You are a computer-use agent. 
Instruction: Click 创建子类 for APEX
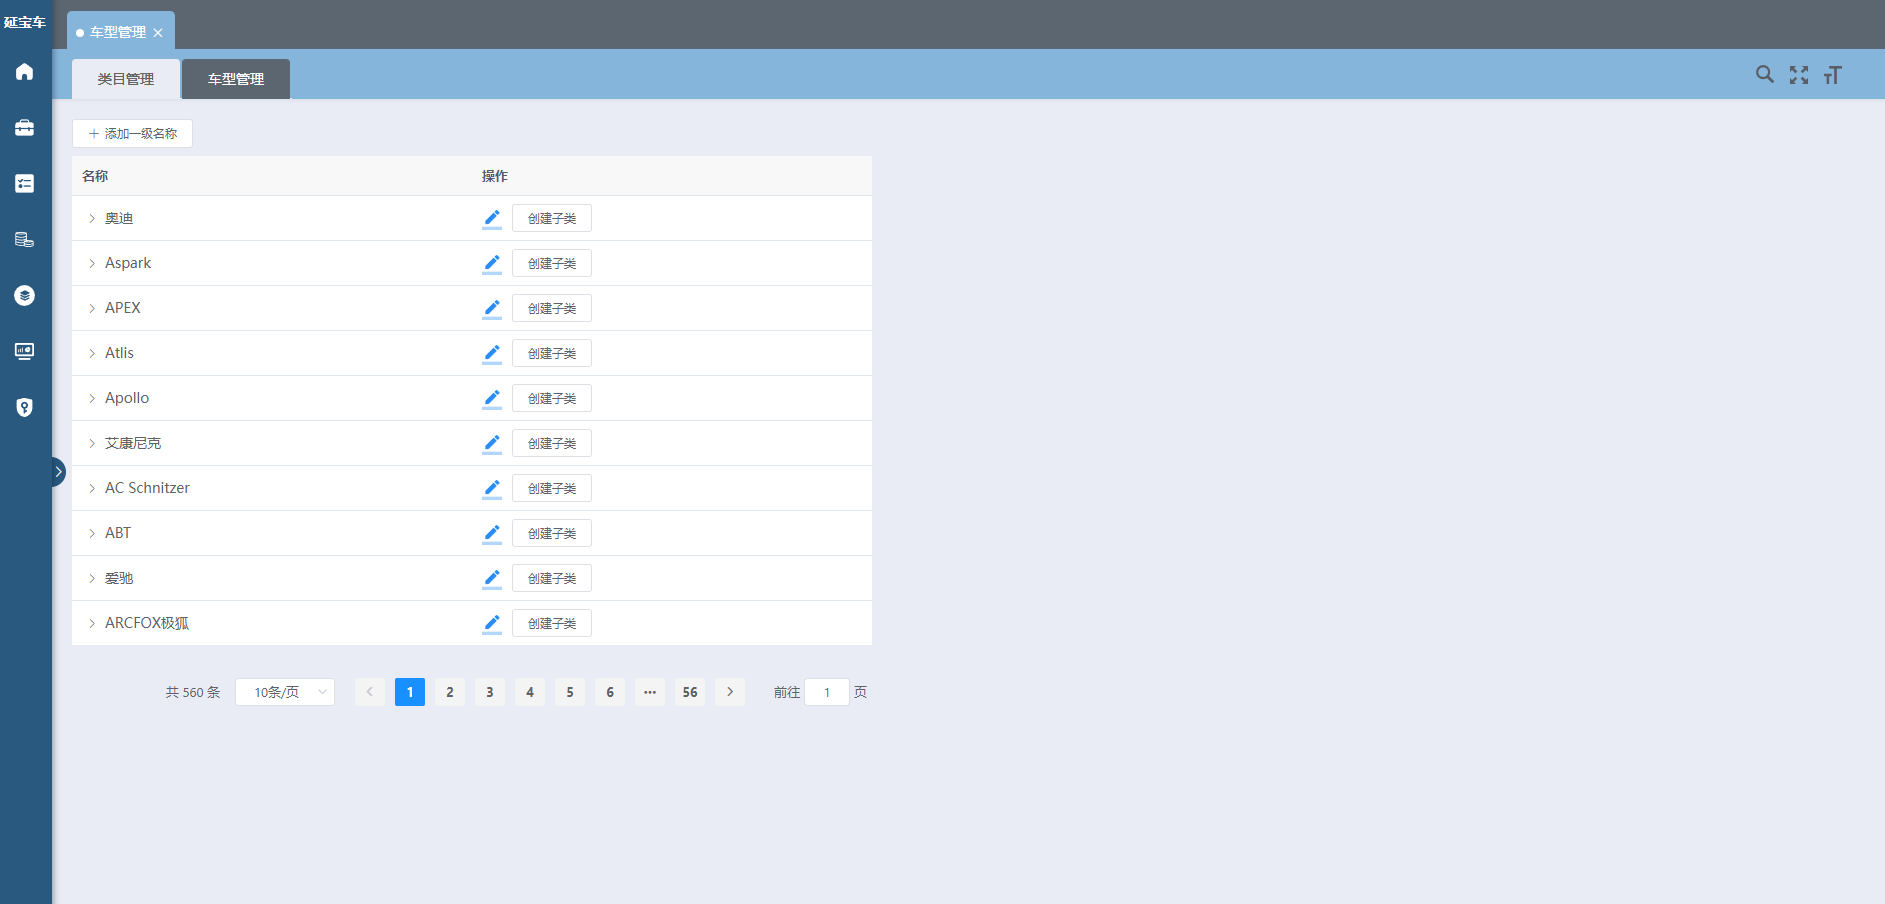pos(552,308)
